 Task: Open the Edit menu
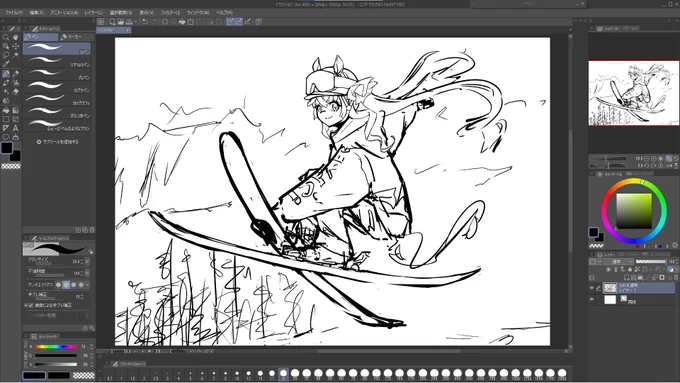(x=37, y=13)
